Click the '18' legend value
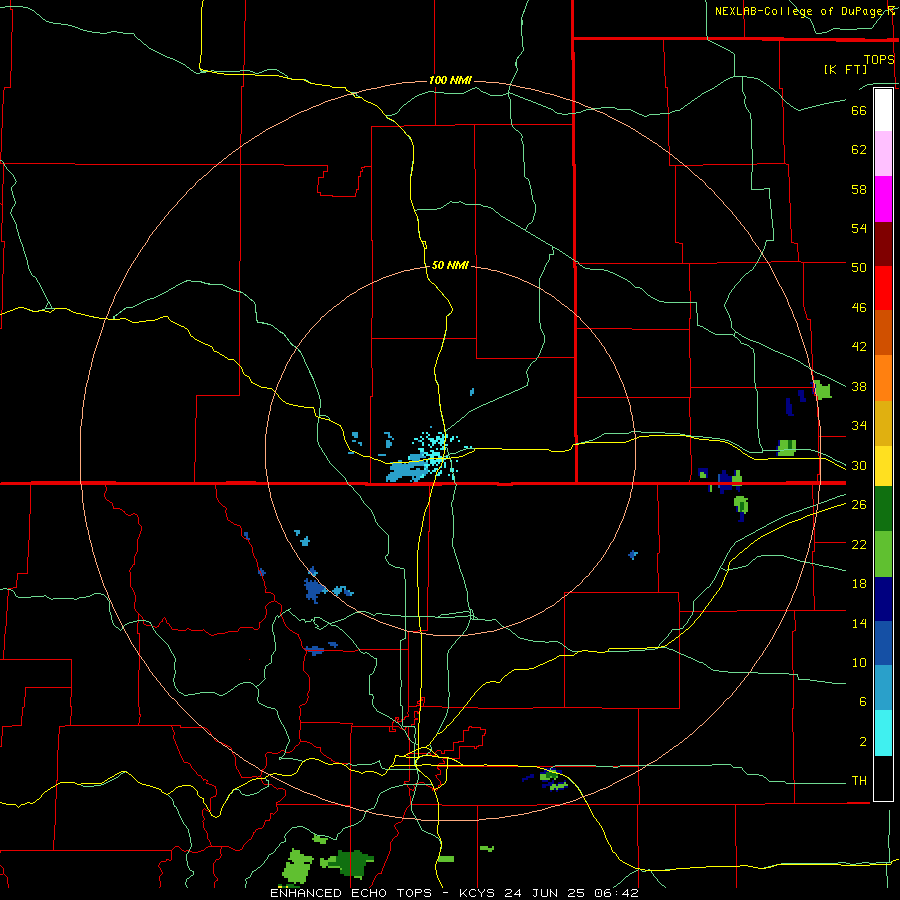Image resolution: width=900 pixels, height=900 pixels. [x=859, y=583]
